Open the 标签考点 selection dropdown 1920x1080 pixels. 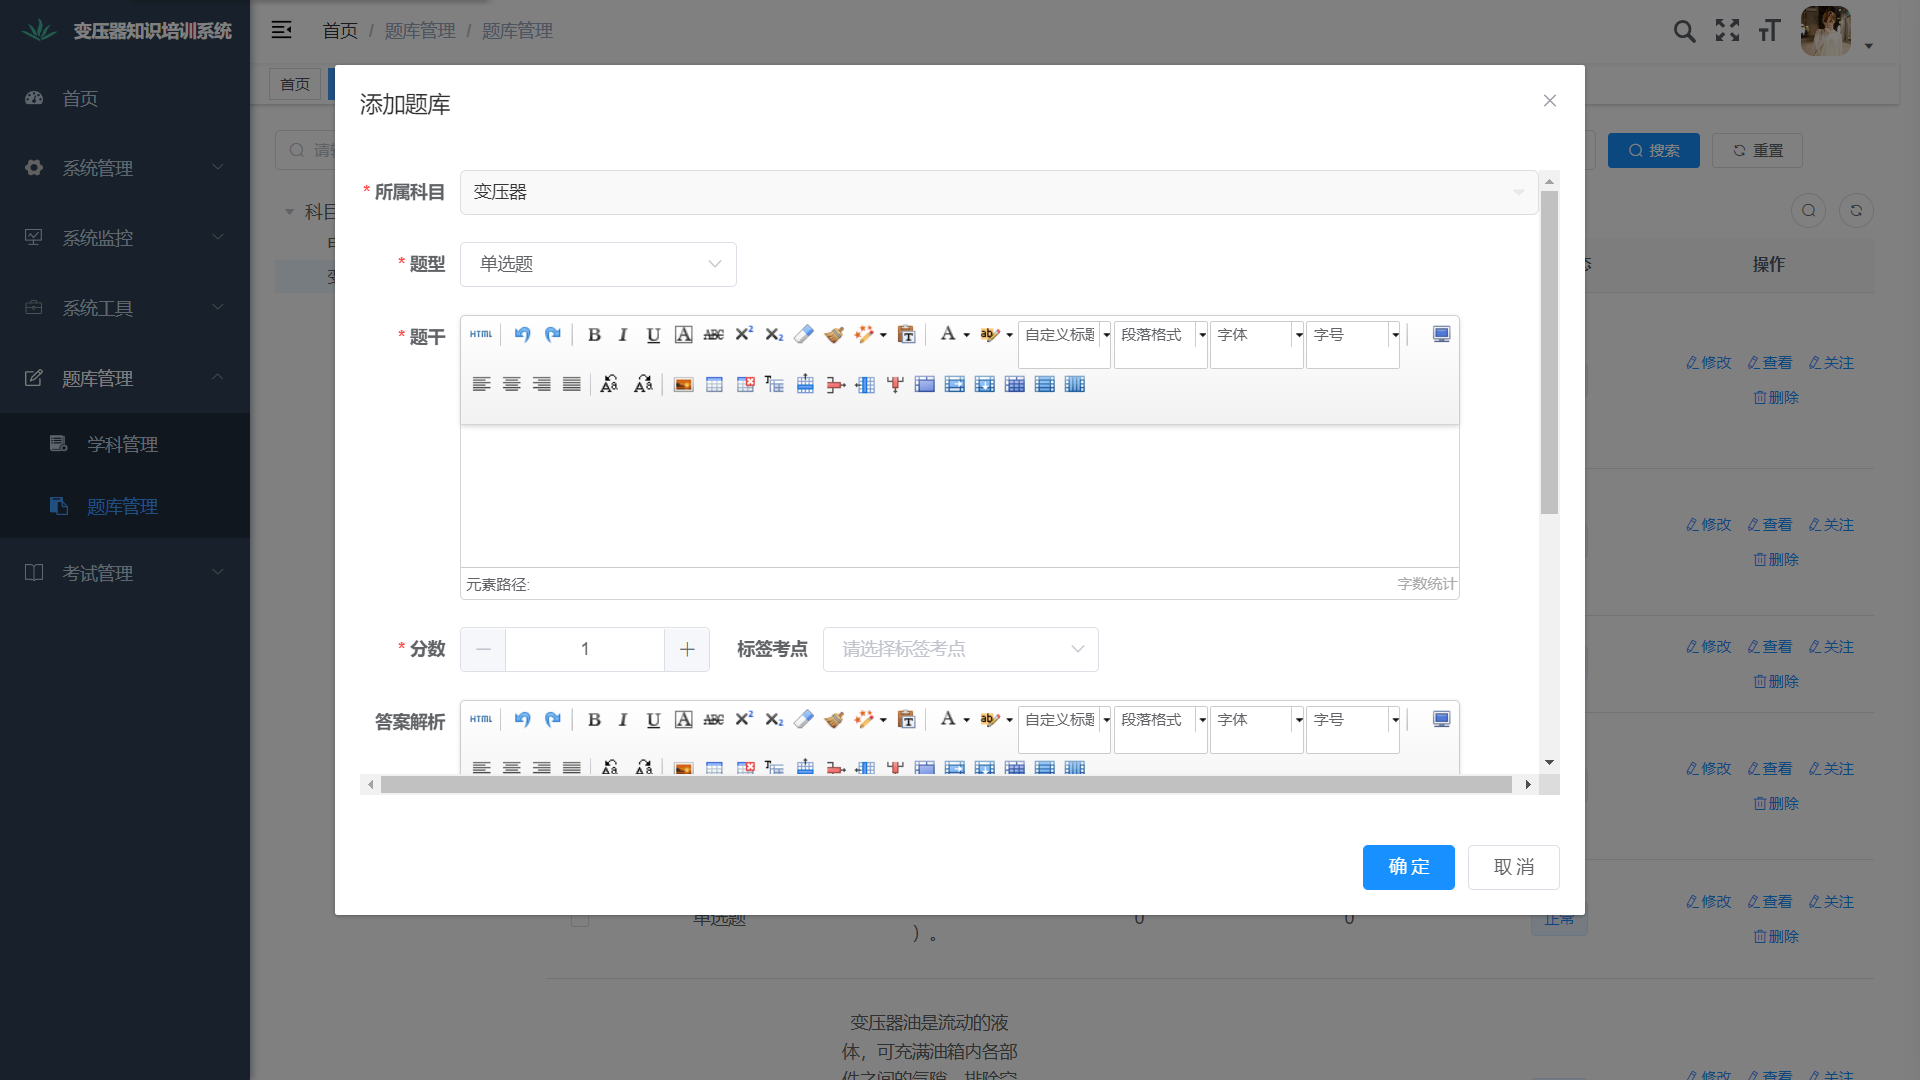point(960,649)
